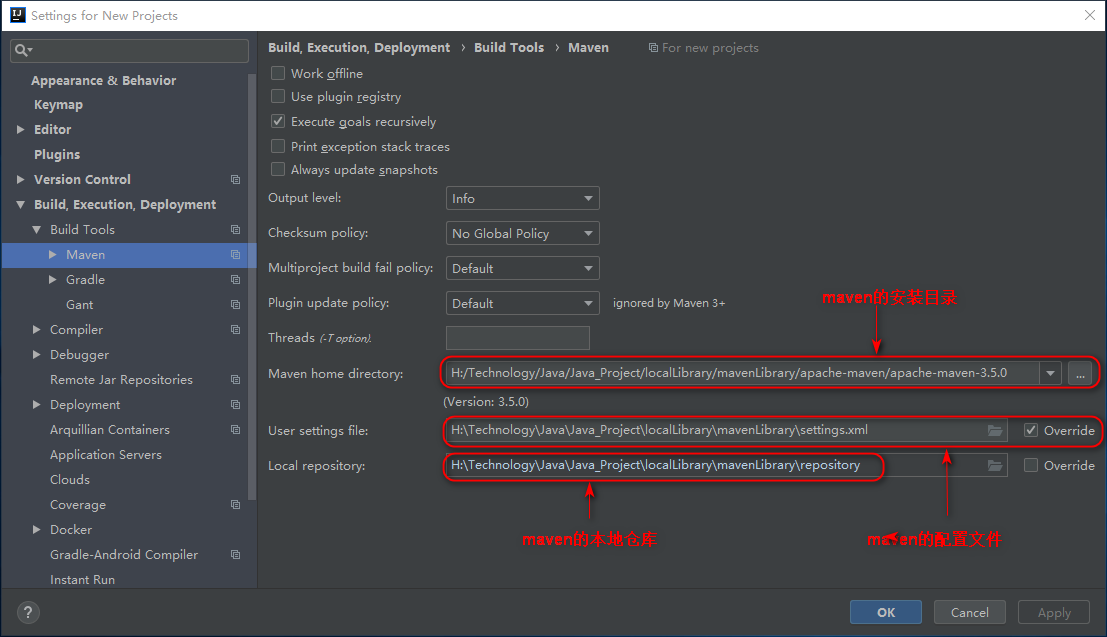Image resolution: width=1107 pixels, height=637 pixels.
Task: Enable Print exception stack traces
Action: point(278,146)
